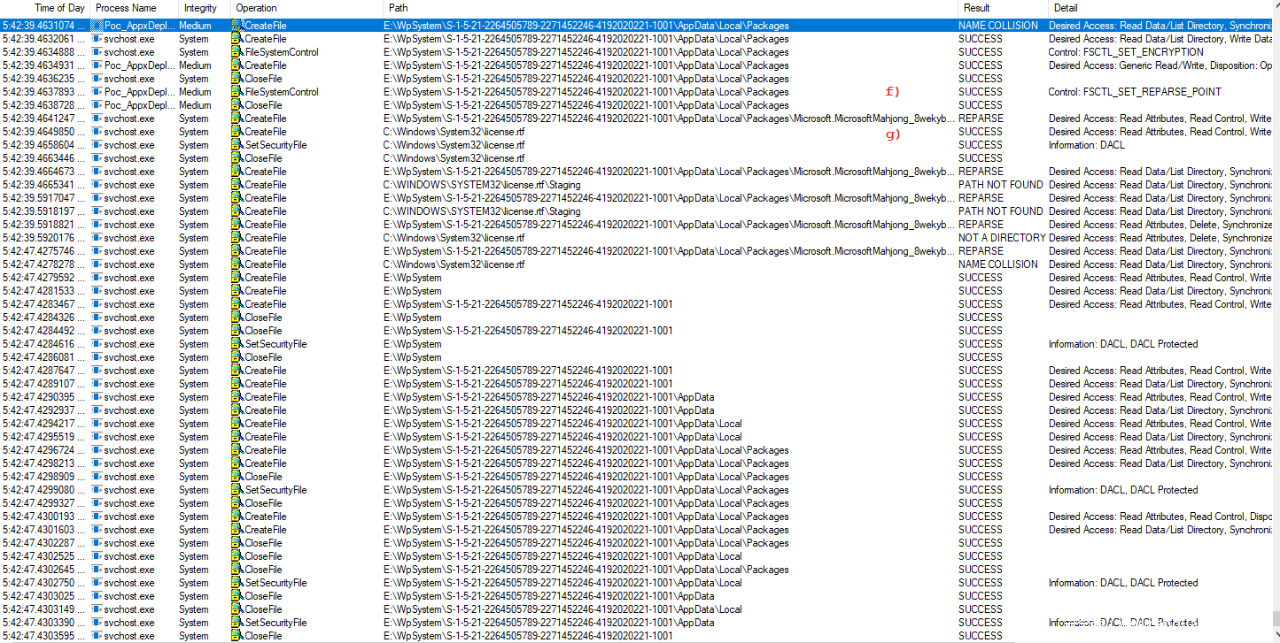Sort events by the Path column header
This screenshot has height=643, width=1280.
[x=398, y=8]
